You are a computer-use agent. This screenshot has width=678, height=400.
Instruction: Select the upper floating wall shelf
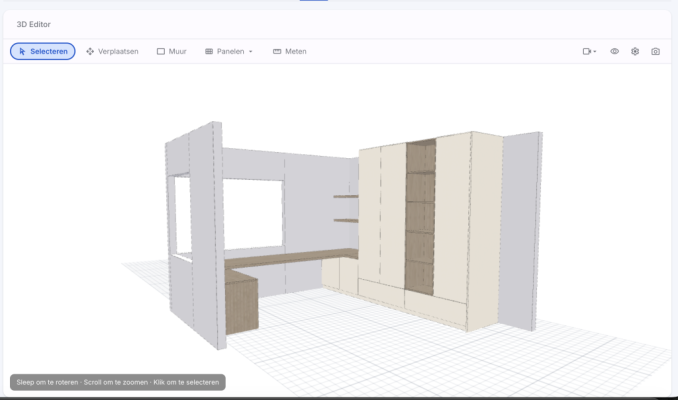click(x=345, y=196)
